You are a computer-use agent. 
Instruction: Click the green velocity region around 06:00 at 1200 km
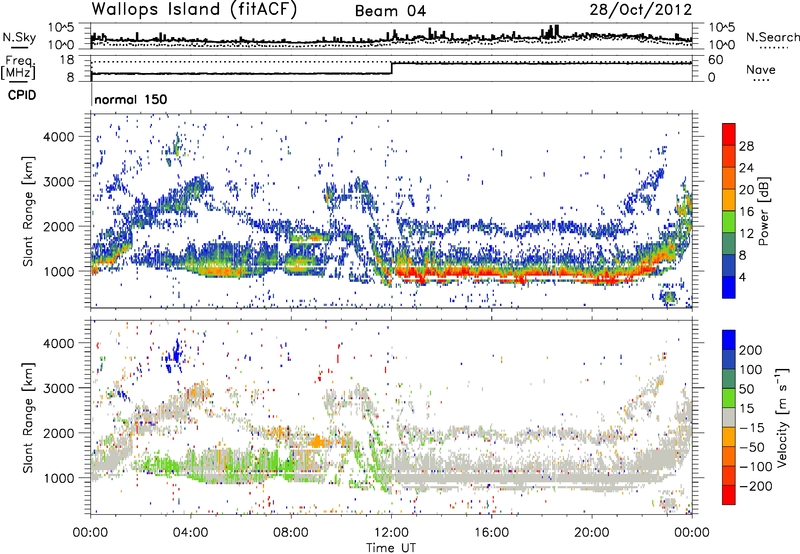click(240, 464)
